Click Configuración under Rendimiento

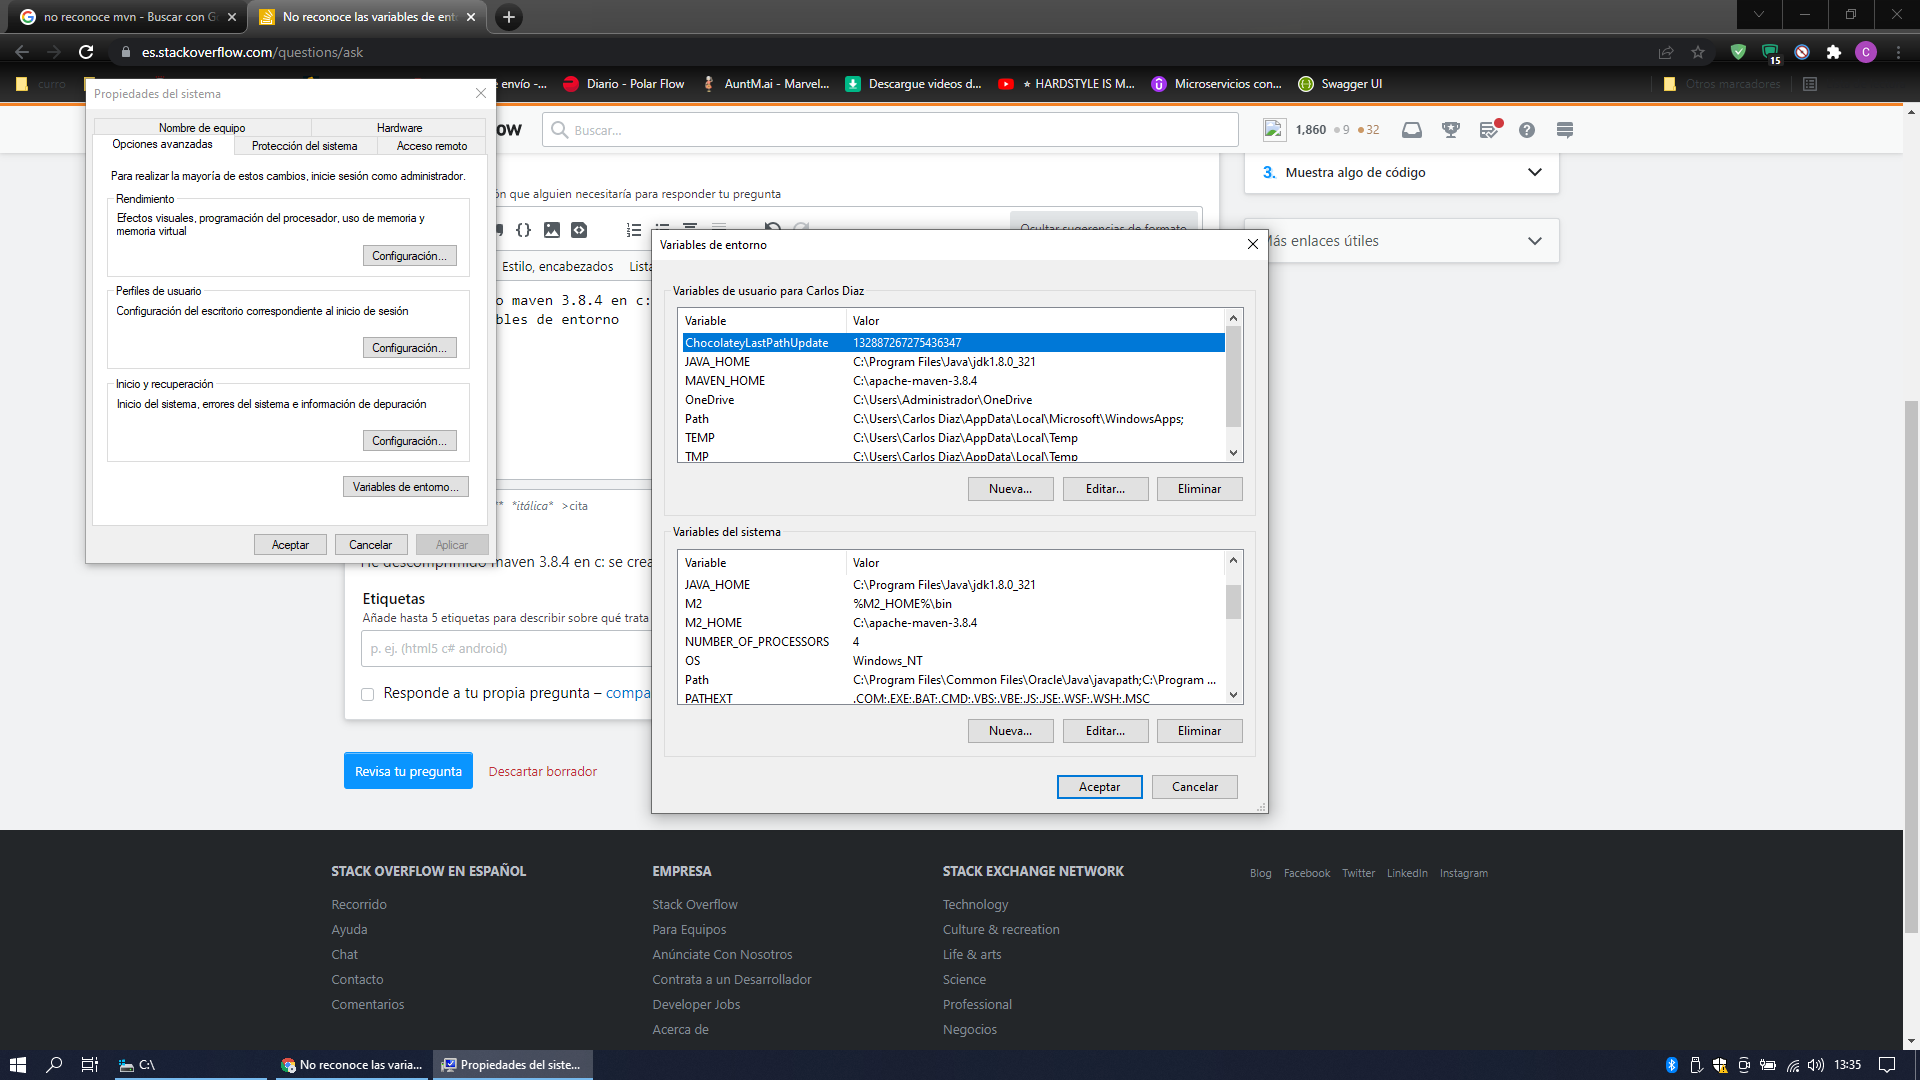[409, 256]
